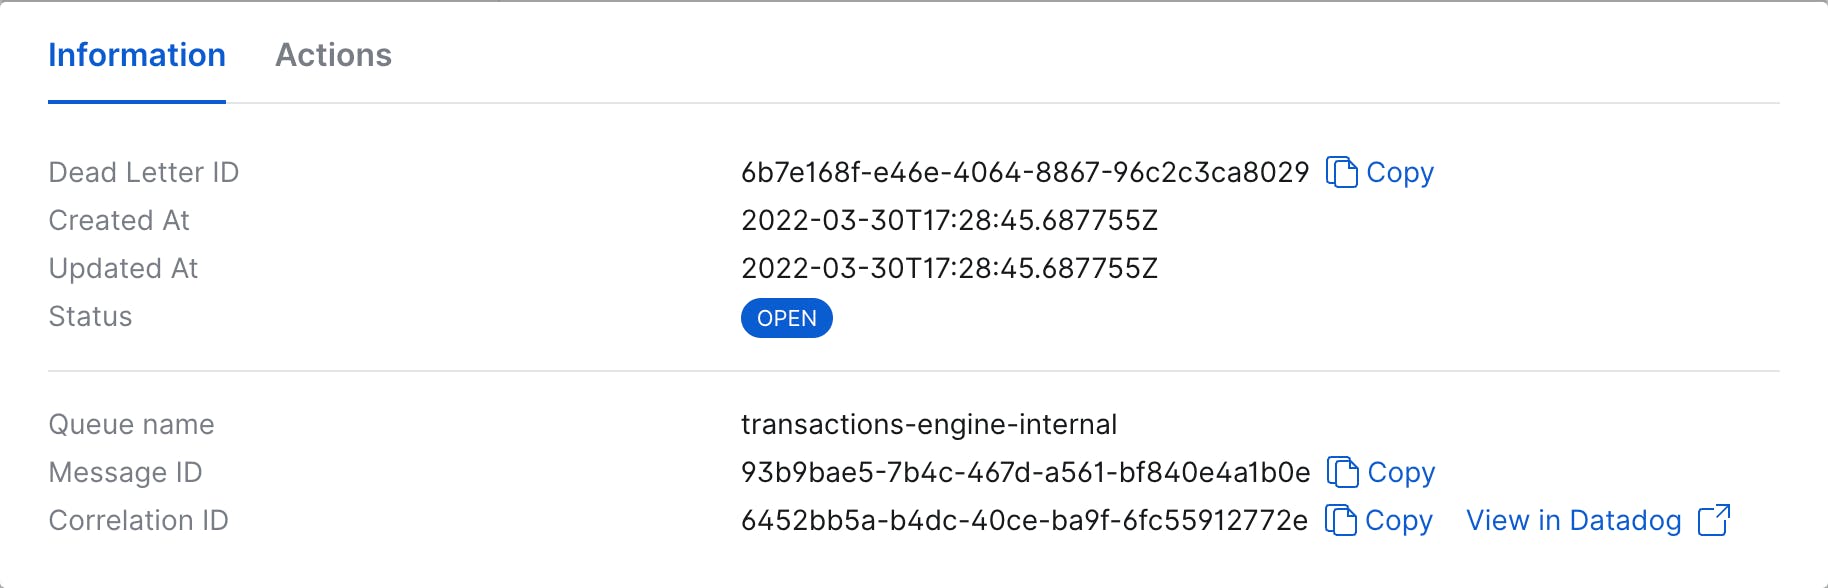The width and height of the screenshot is (1828, 588).
Task: Switch to the Actions tab
Action: [x=334, y=55]
